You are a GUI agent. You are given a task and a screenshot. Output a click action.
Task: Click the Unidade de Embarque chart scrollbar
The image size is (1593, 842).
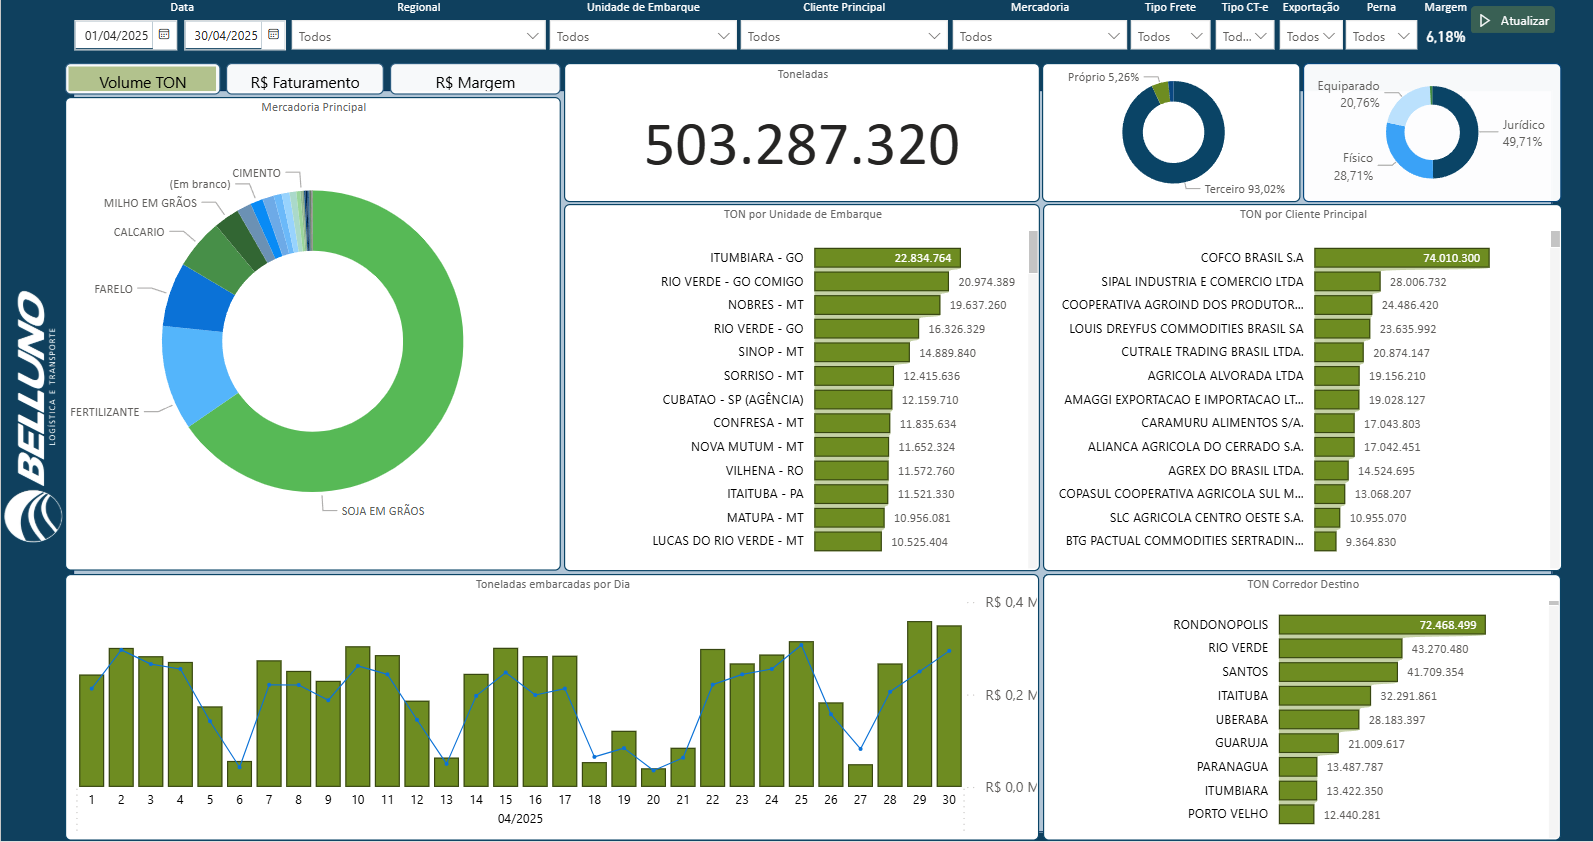coord(1033,252)
